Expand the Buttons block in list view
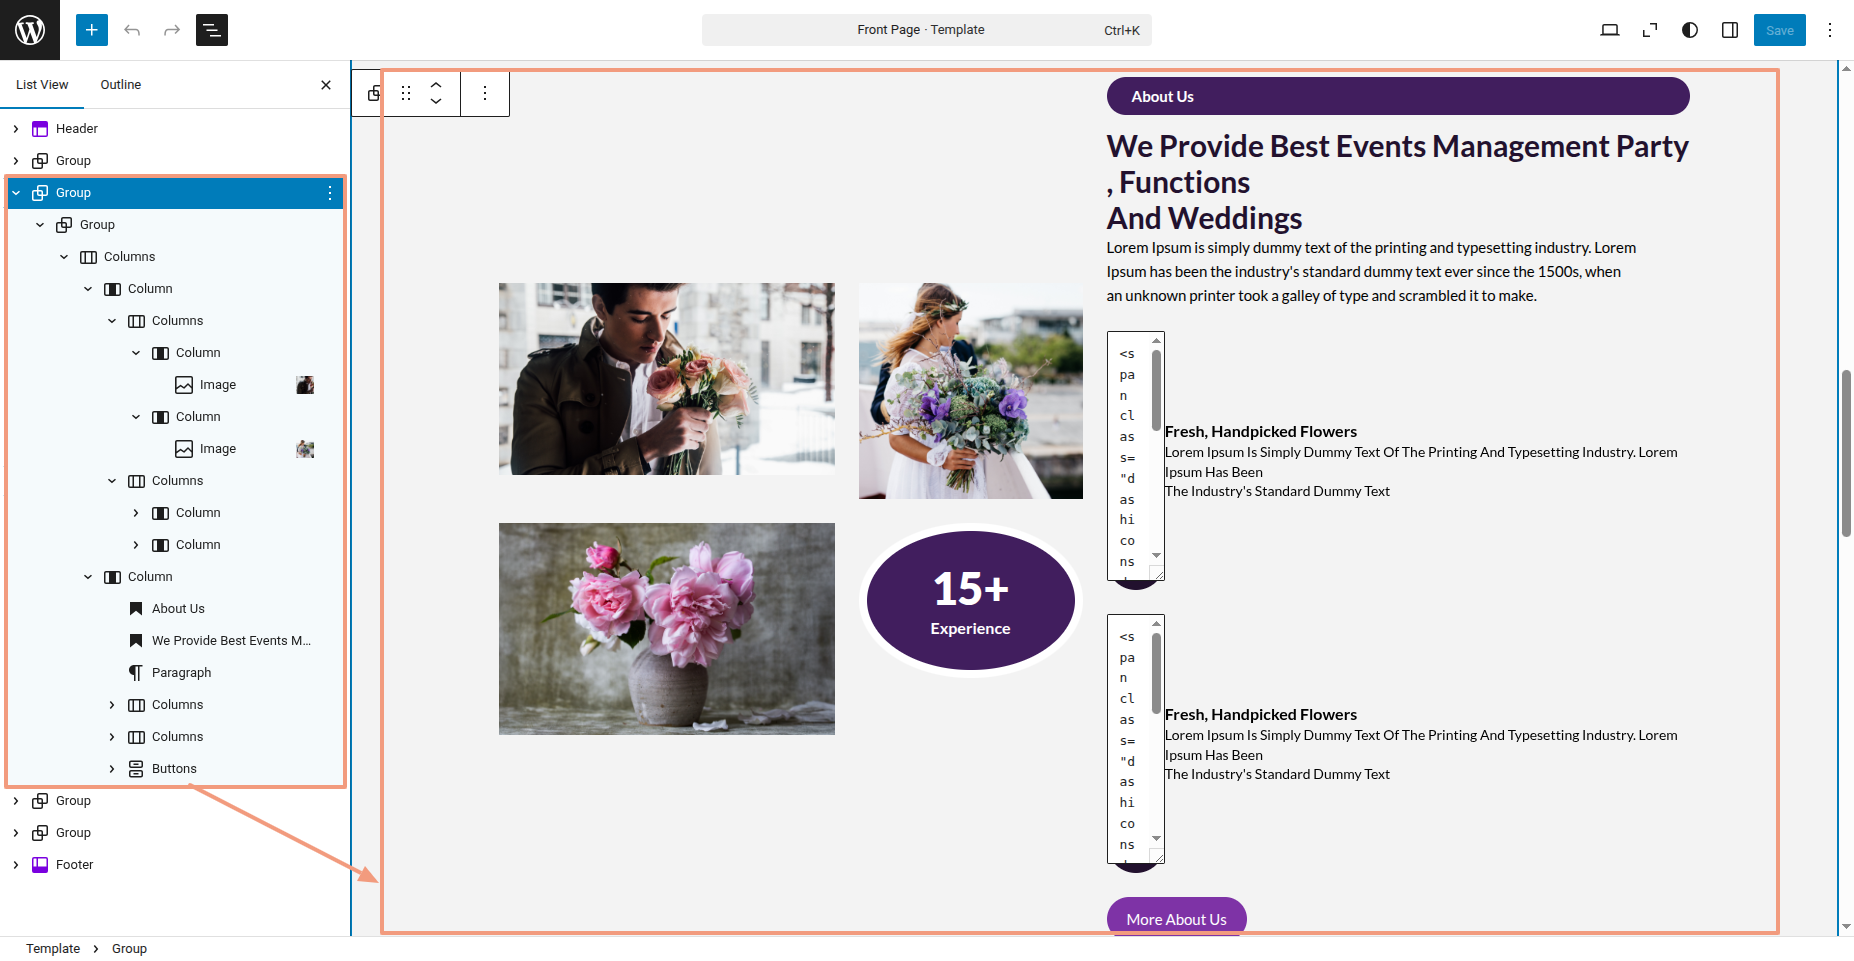The image size is (1854, 961). [112, 769]
